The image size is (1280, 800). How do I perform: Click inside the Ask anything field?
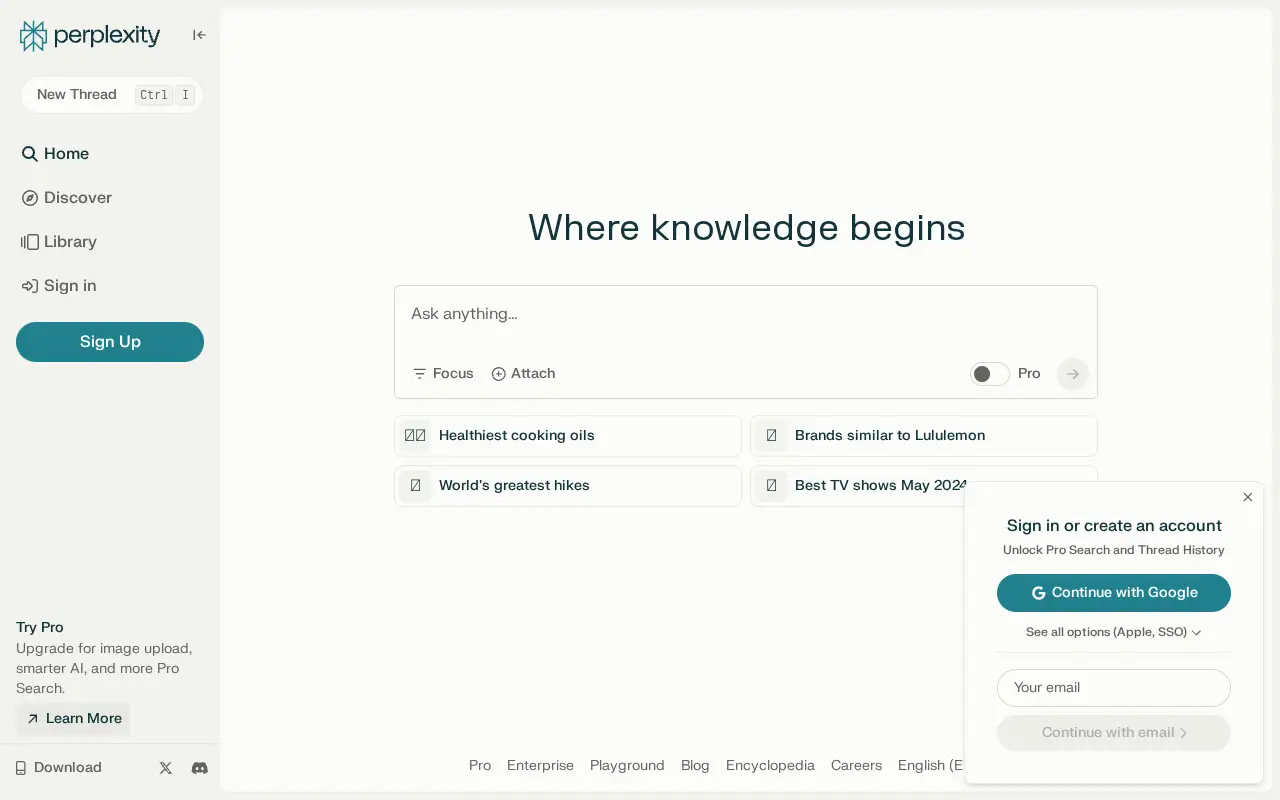(x=746, y=314)
